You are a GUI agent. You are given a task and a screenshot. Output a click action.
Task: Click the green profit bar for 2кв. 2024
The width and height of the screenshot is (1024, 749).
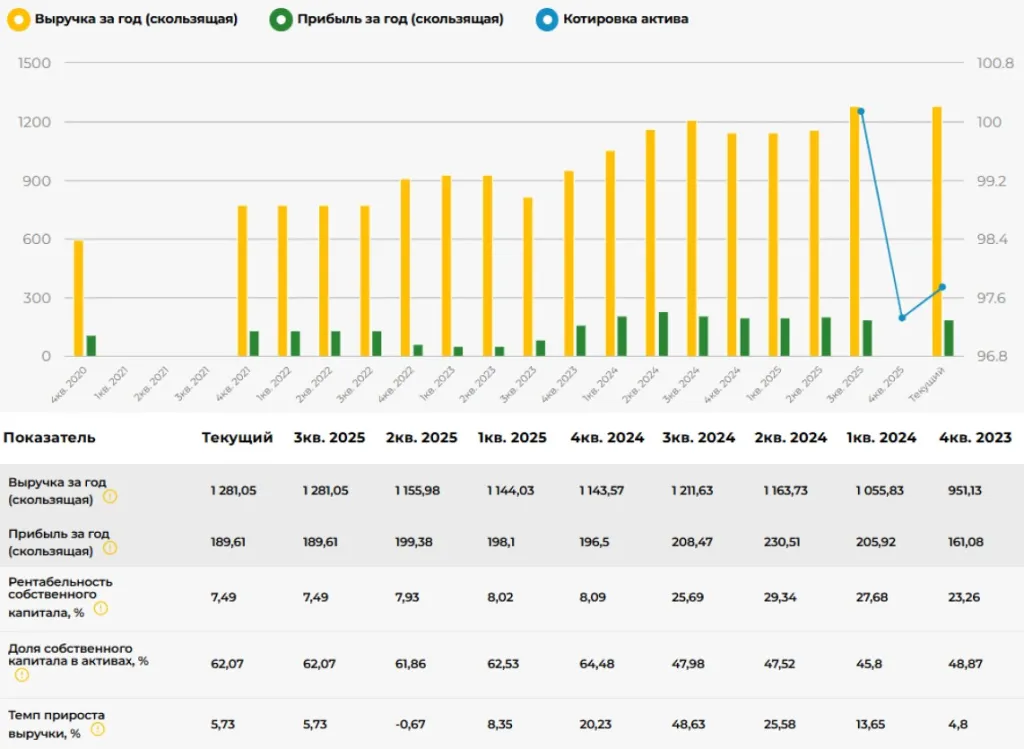(x=663, y=334)
